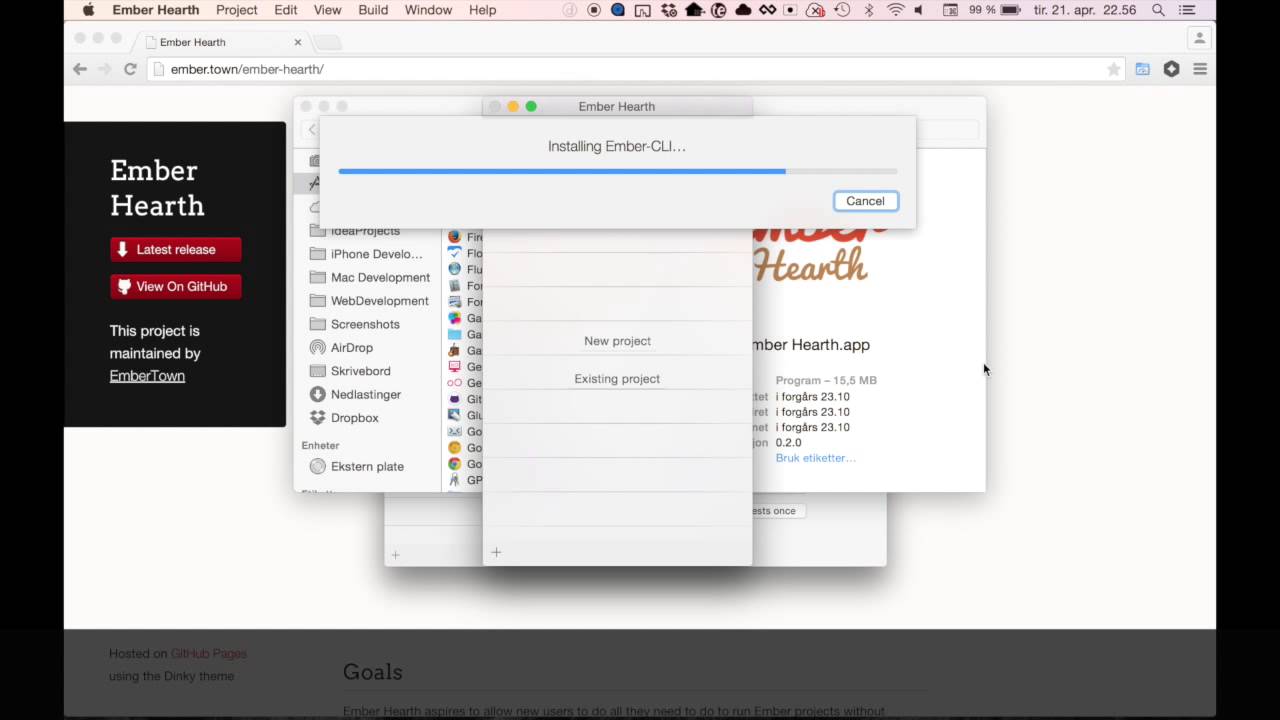1280x720 pixels.
Task: Open the Window menu
Action: coord(428,10)
